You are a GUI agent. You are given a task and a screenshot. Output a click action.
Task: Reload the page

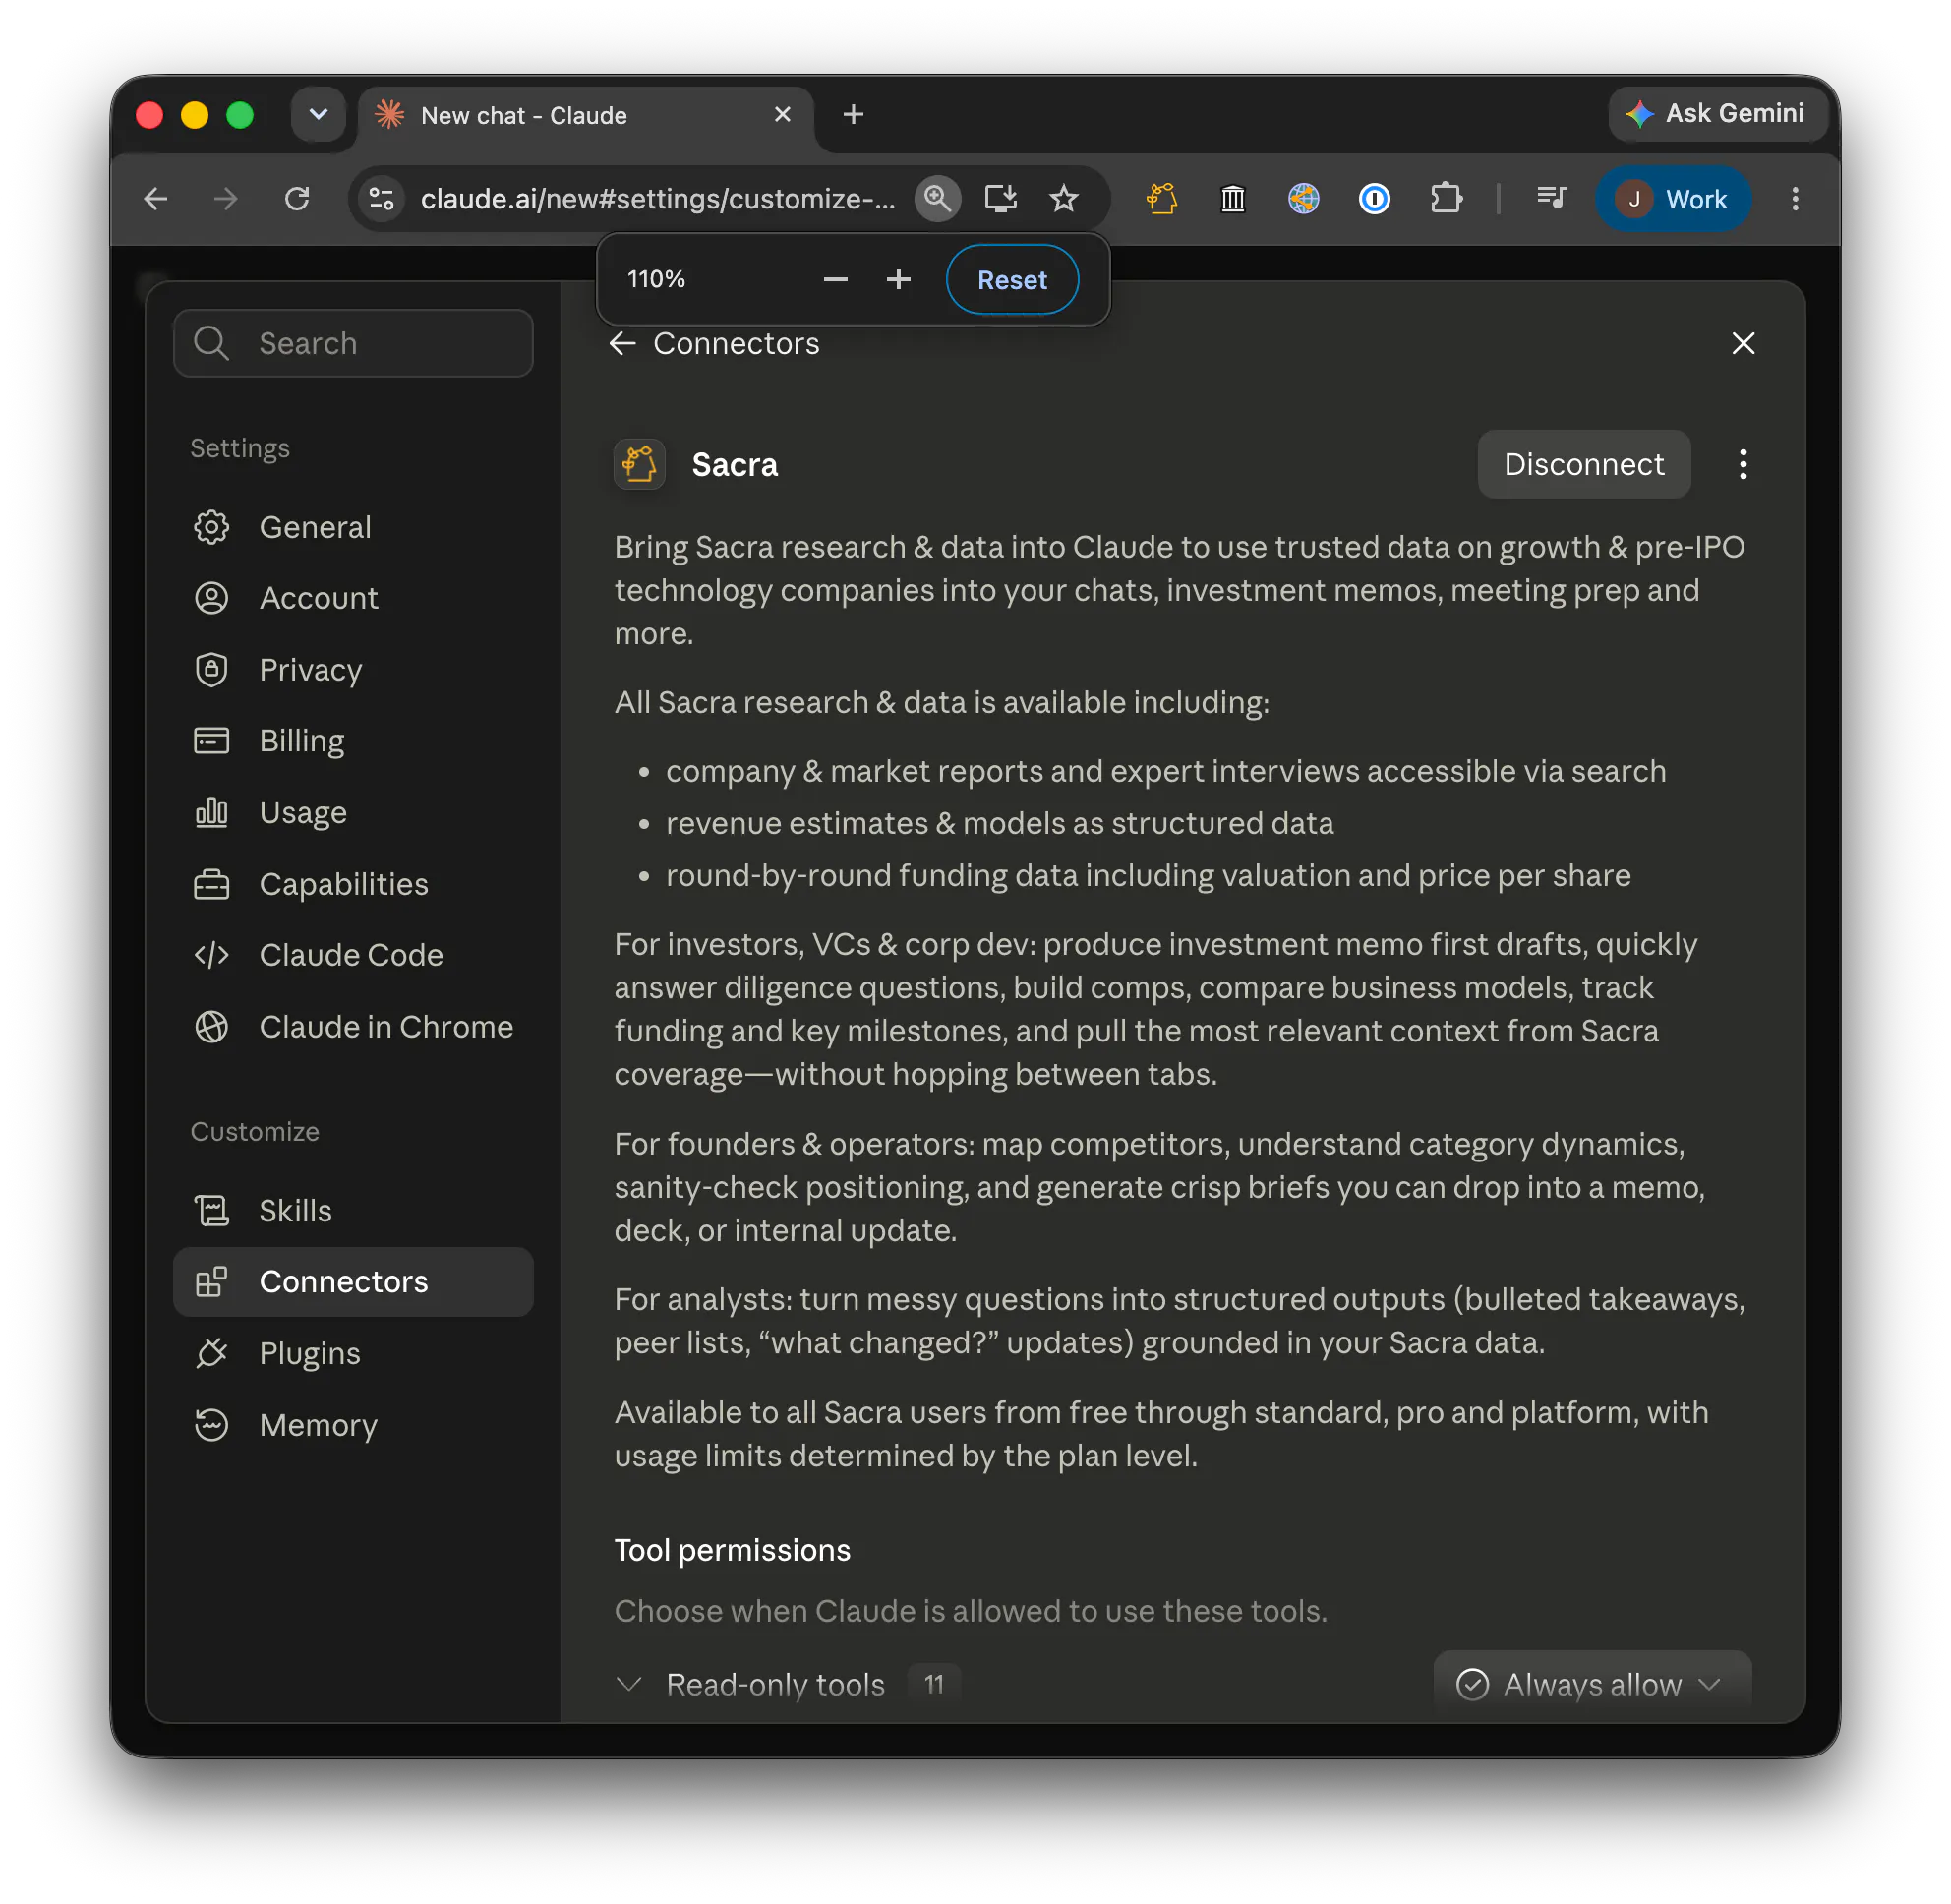[x=297, y=198]
